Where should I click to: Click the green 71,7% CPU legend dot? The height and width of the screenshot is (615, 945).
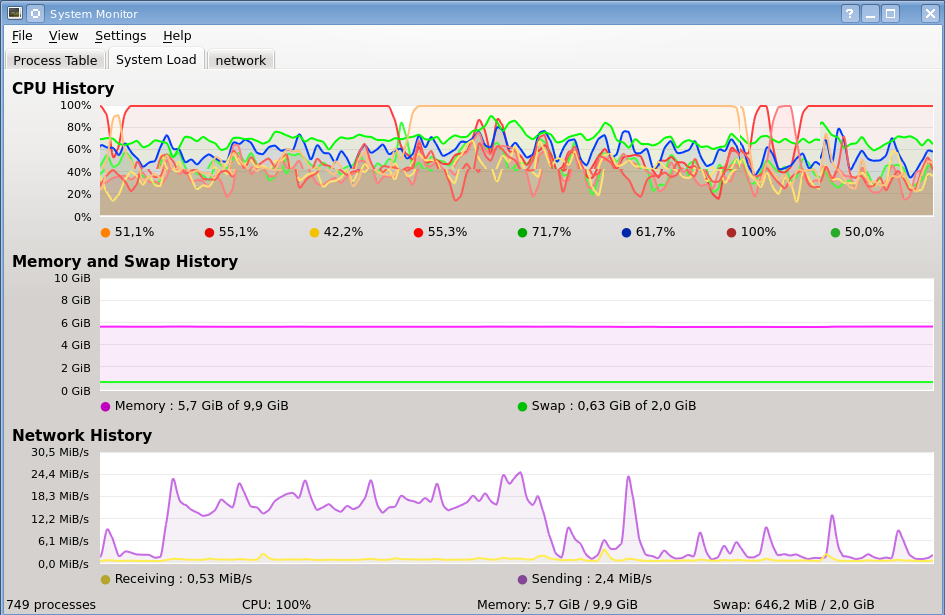[x=523, y=233]
